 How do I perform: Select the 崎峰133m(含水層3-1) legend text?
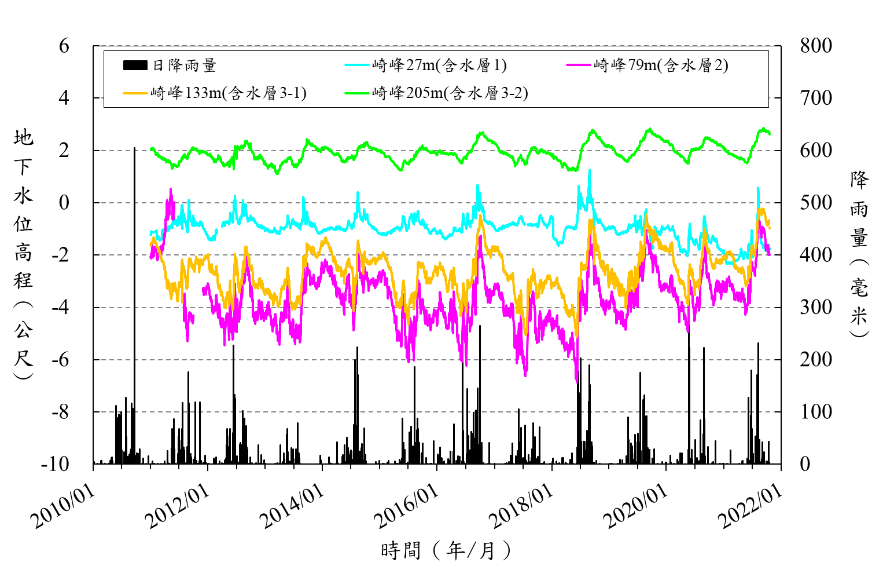coord(229,93)
